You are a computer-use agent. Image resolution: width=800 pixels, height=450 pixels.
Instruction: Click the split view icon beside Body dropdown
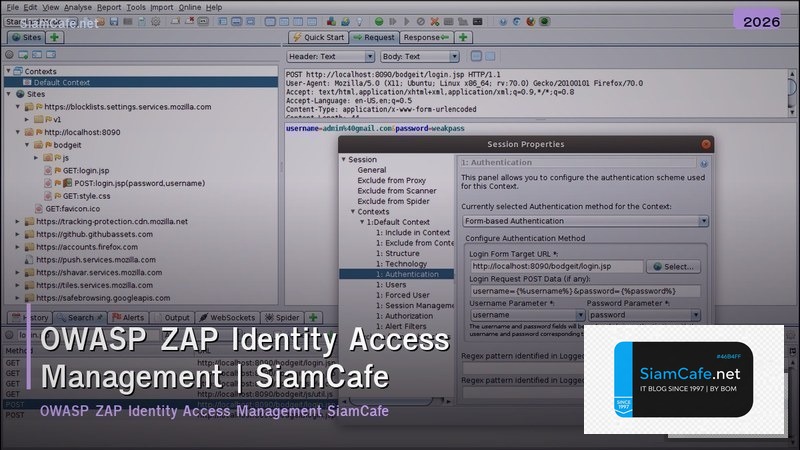(476, 56)
